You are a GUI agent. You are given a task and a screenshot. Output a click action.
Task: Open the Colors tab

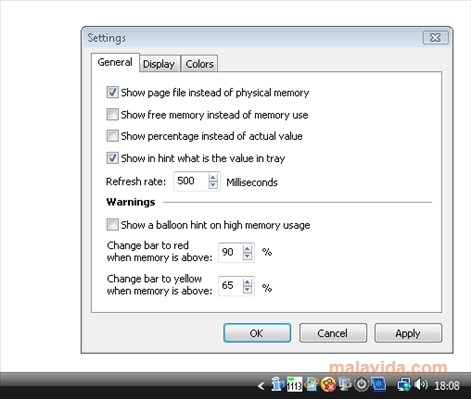199,64
